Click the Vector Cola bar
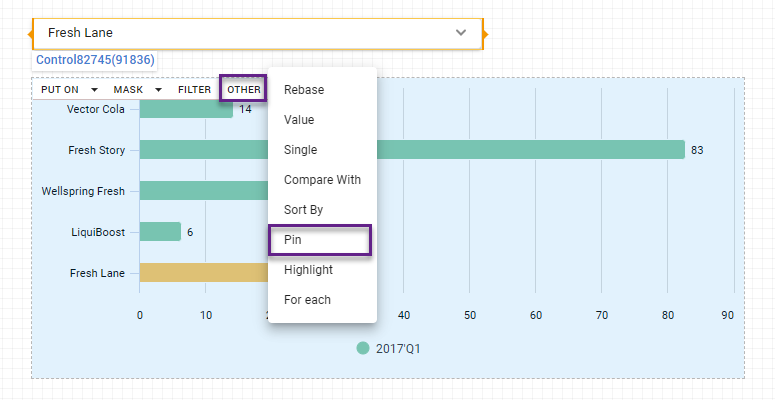Screen dimensions: 775x400 click(x=185, y=109)
